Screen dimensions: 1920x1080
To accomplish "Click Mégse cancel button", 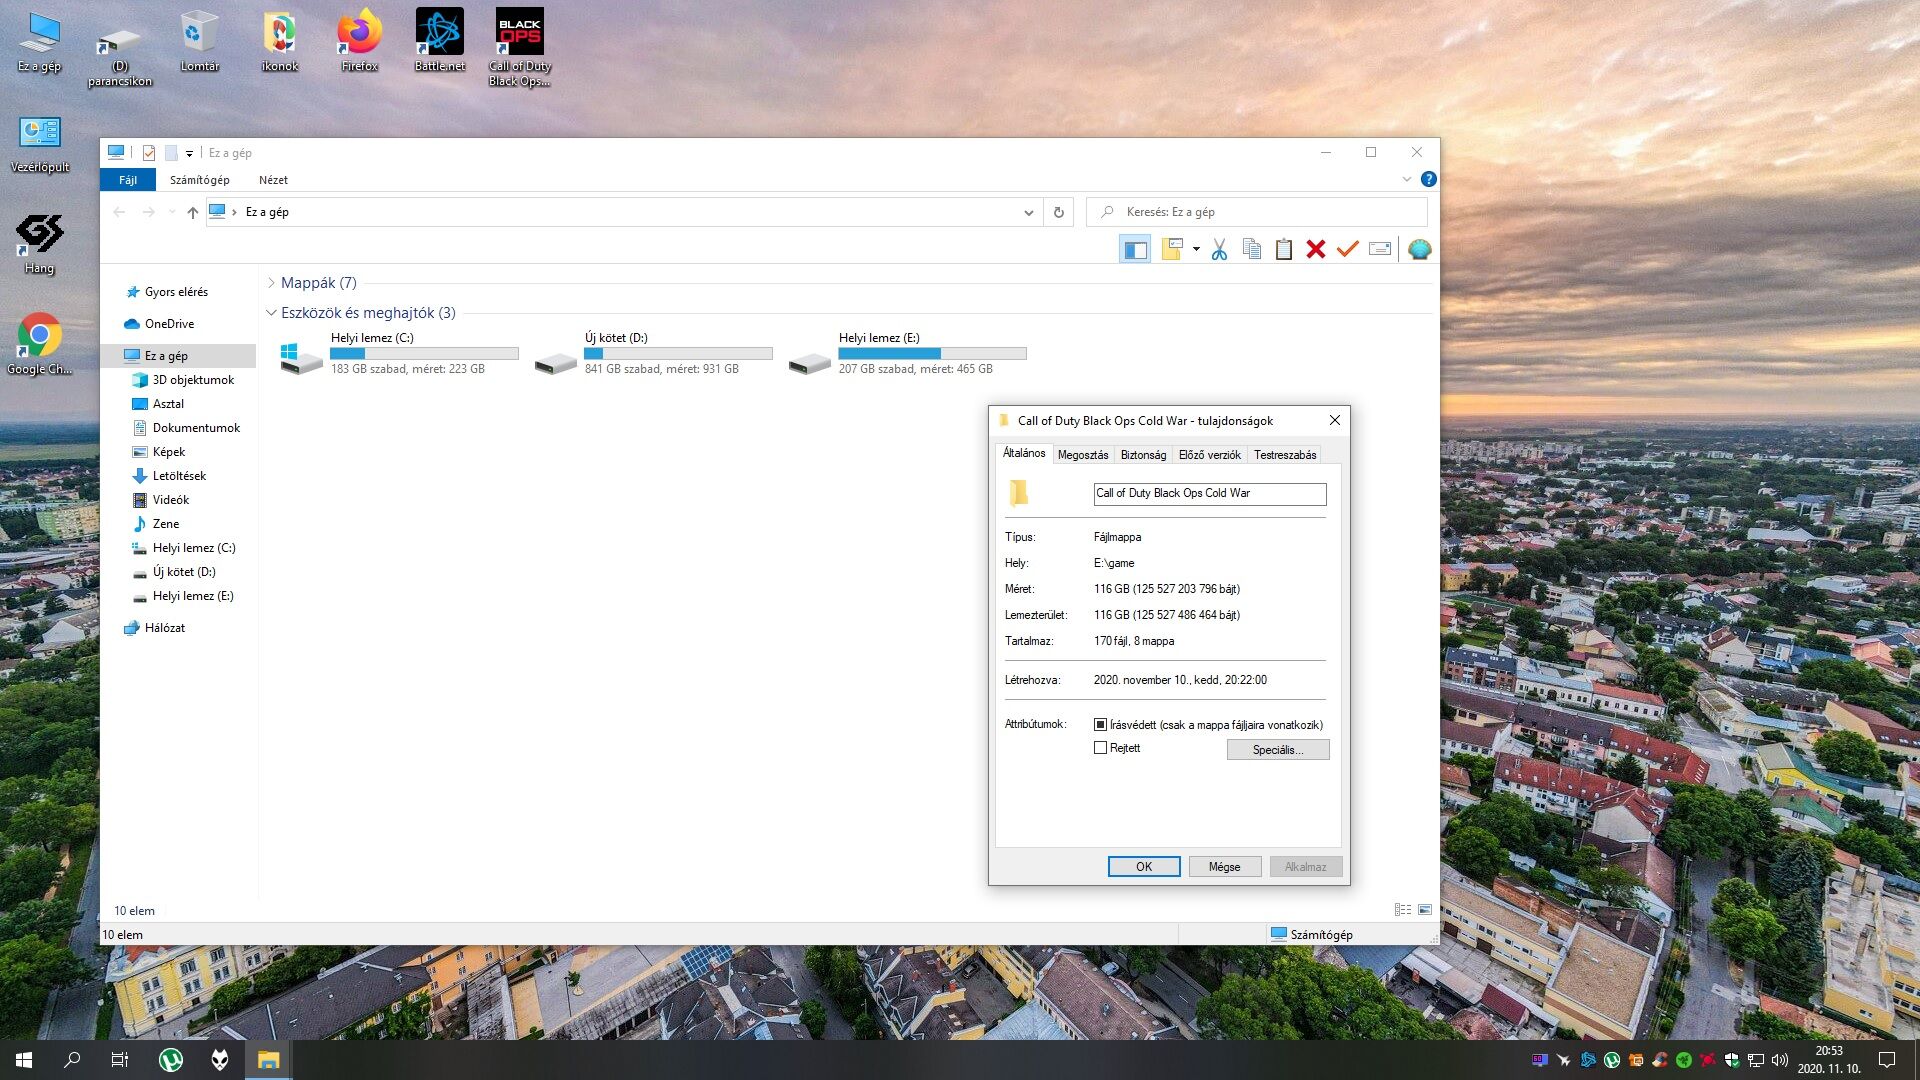I will click(x=1225, y=867).
